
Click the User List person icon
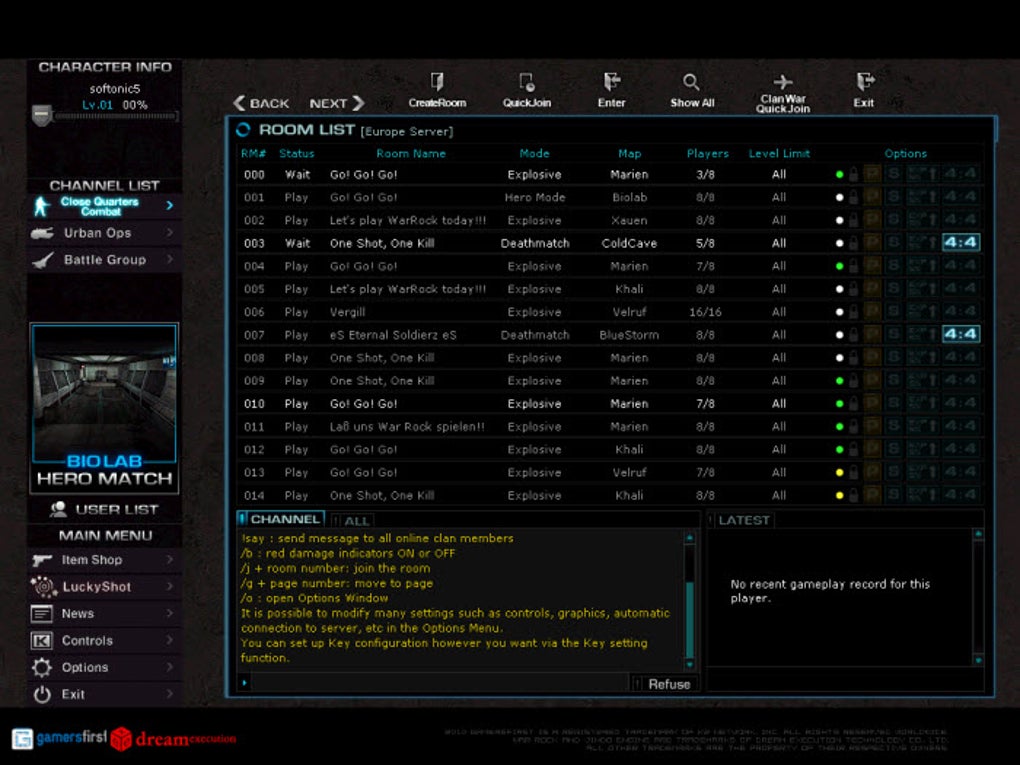59,509
